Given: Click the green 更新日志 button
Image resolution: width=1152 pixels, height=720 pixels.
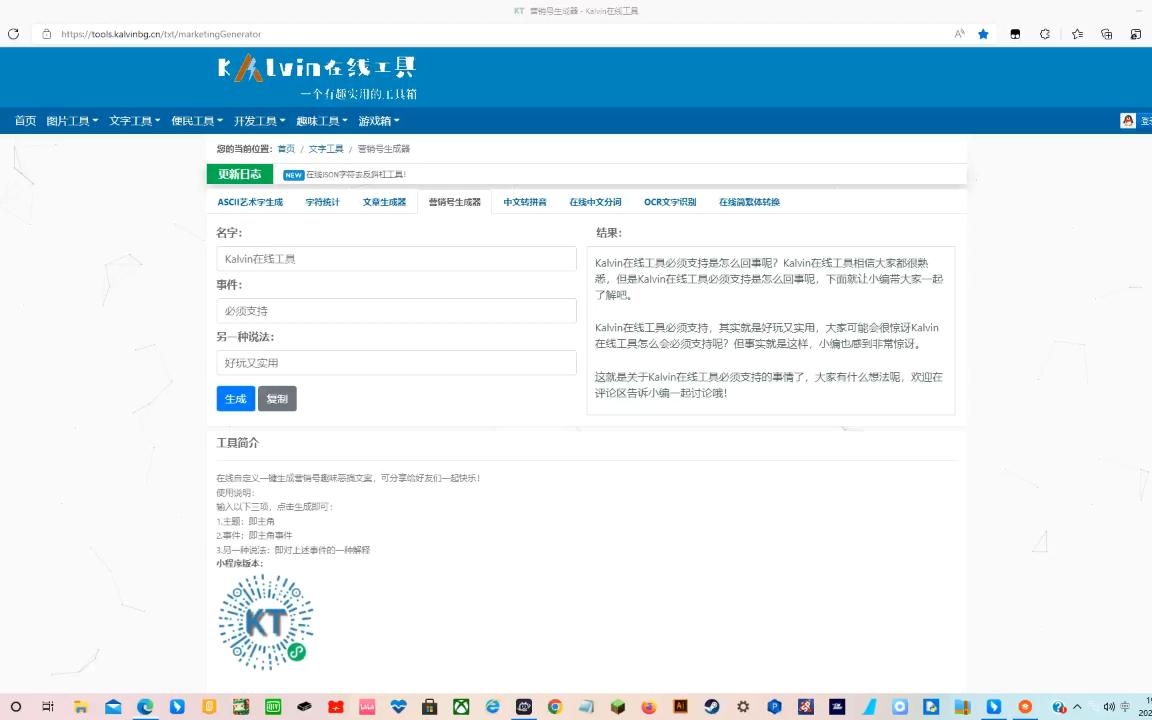Looking at the screenshot, I should click(x=240, y=174).
